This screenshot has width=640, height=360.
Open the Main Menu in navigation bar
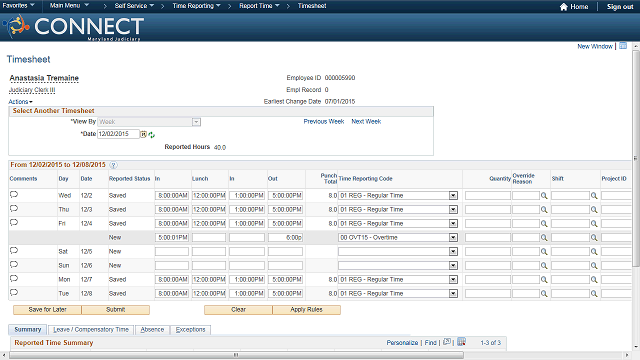69,6
